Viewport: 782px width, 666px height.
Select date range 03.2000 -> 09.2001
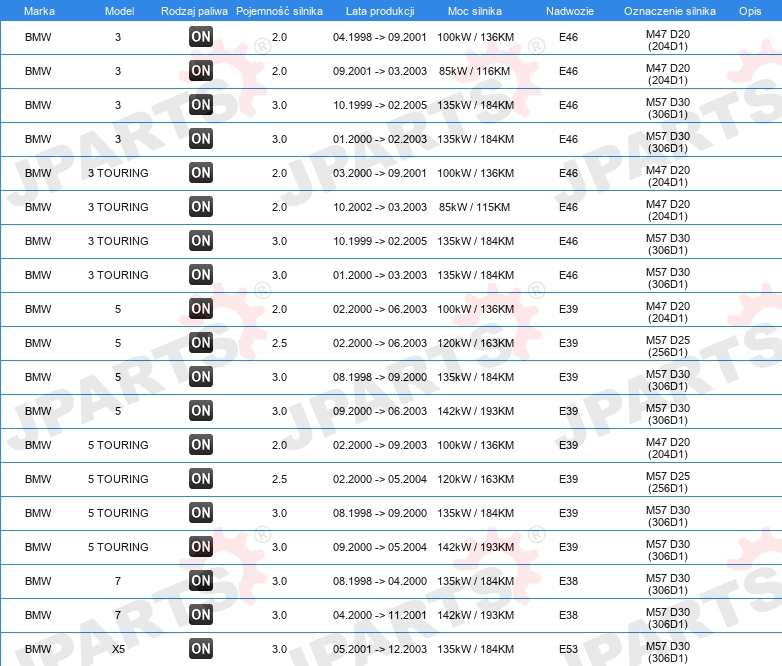coord(380,173)
